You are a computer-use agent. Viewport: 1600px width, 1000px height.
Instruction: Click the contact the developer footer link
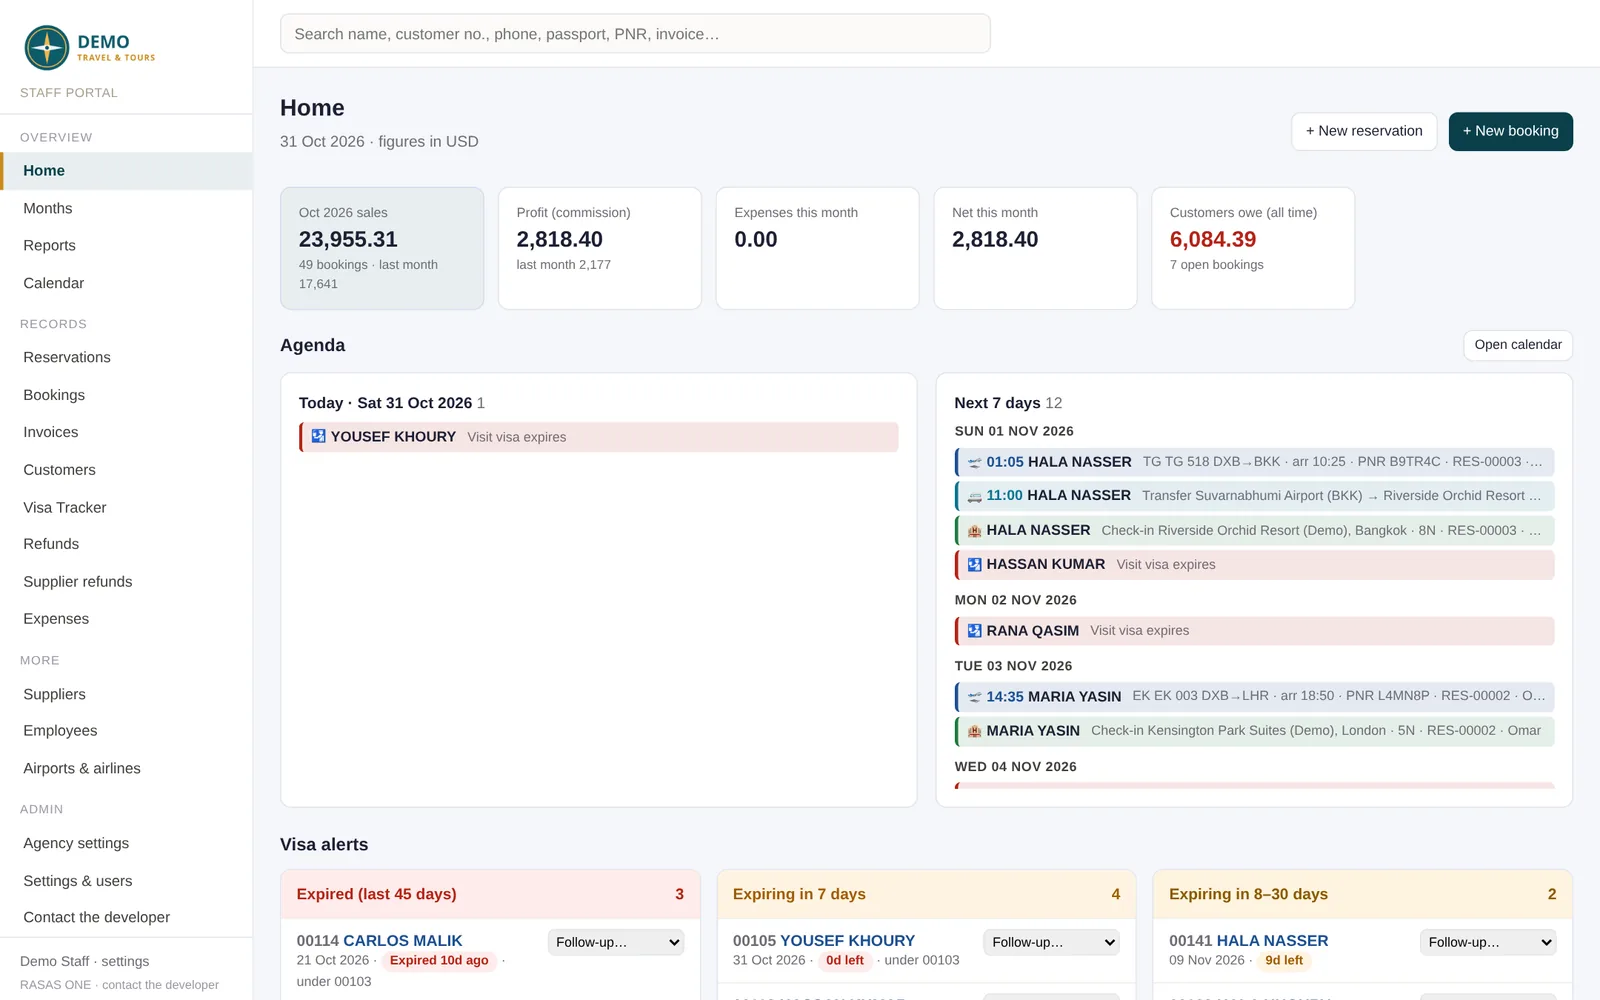pyautogui.click(x=160, y=985)
